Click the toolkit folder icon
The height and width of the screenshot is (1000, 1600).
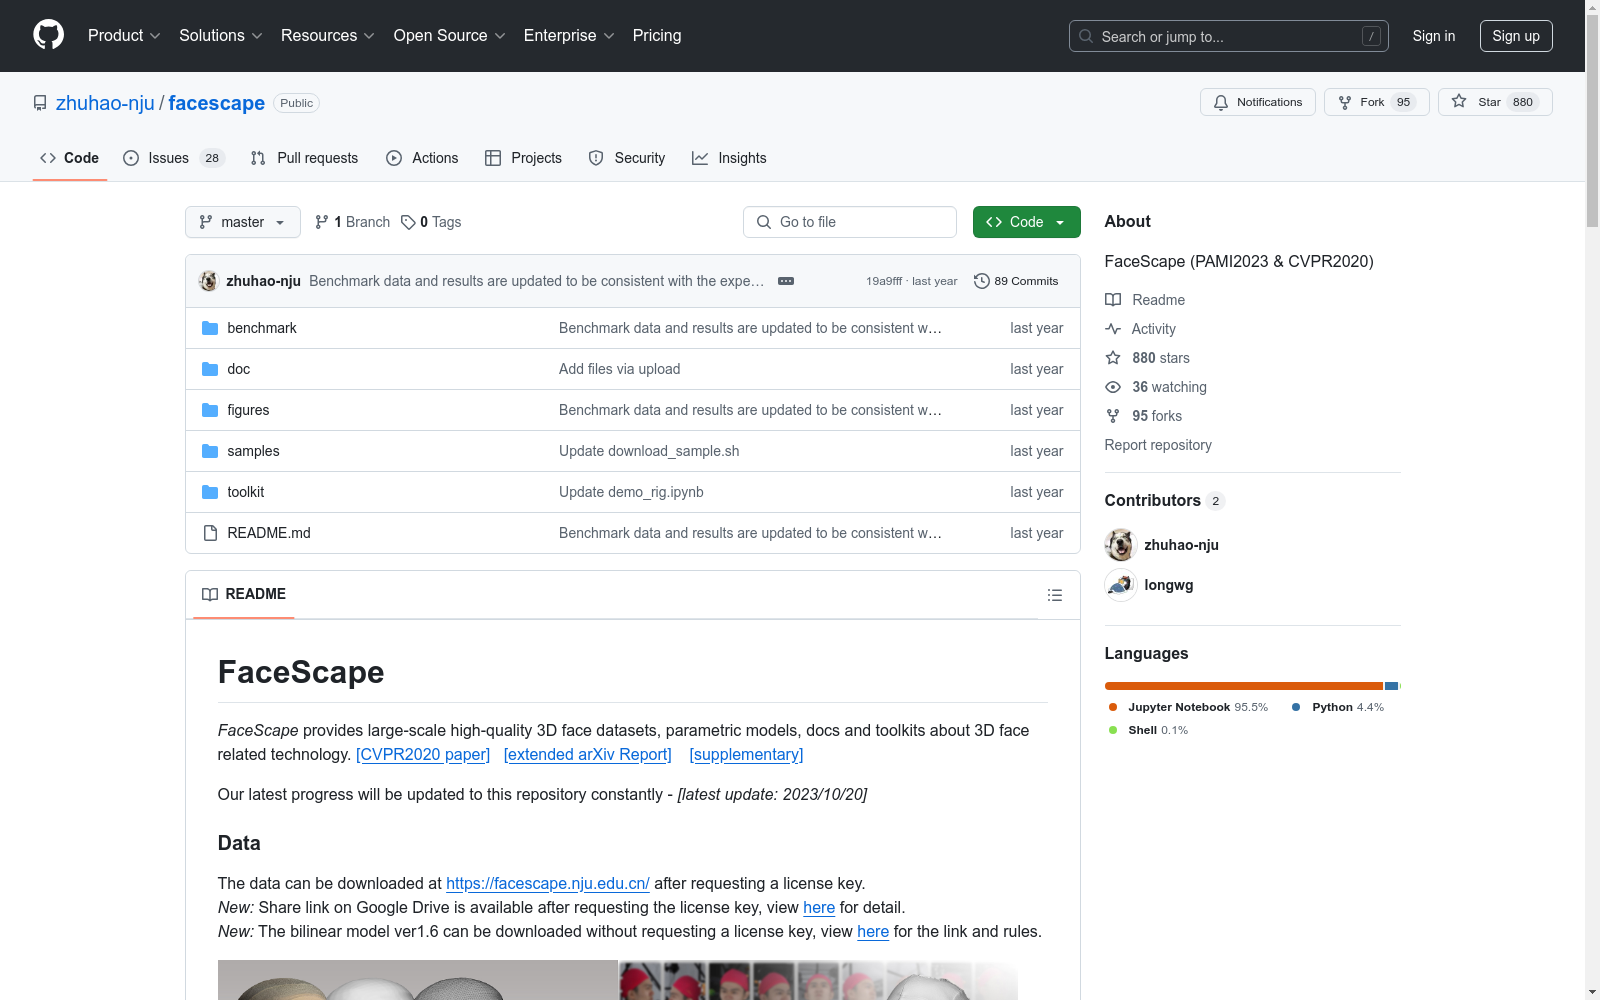point(210,492)
